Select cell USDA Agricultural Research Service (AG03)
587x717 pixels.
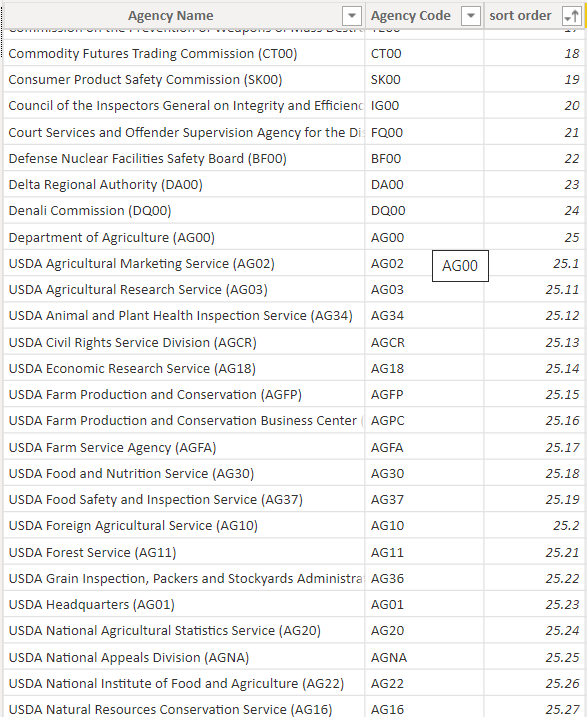point(184,290)
